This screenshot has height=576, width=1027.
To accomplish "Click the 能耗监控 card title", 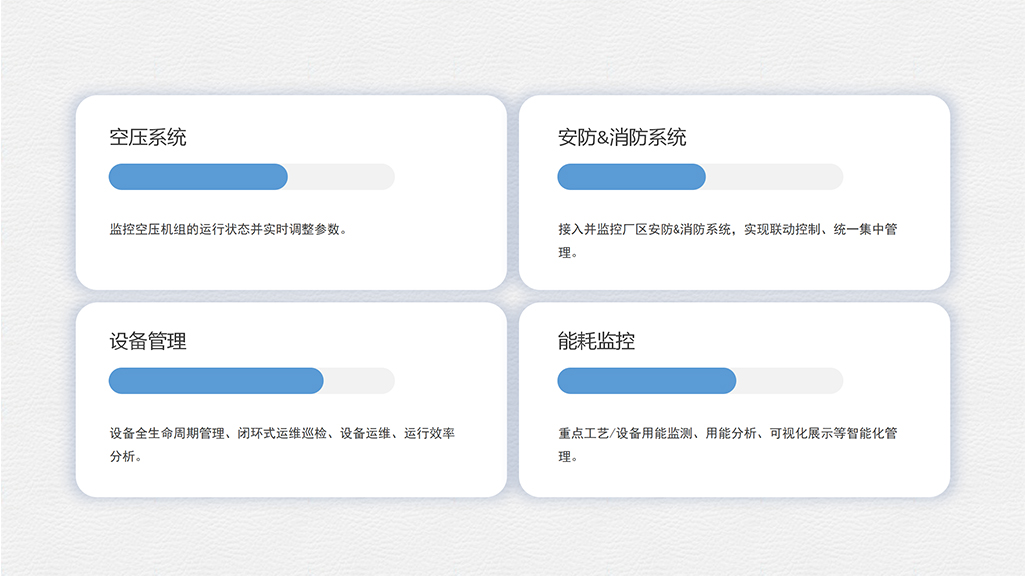I will pyautogui.click(x=596, y=342).
